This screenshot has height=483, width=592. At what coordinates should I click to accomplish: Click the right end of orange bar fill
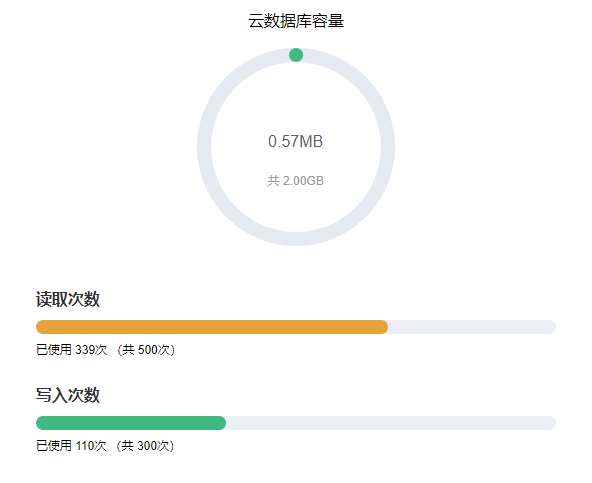point(382,327)
